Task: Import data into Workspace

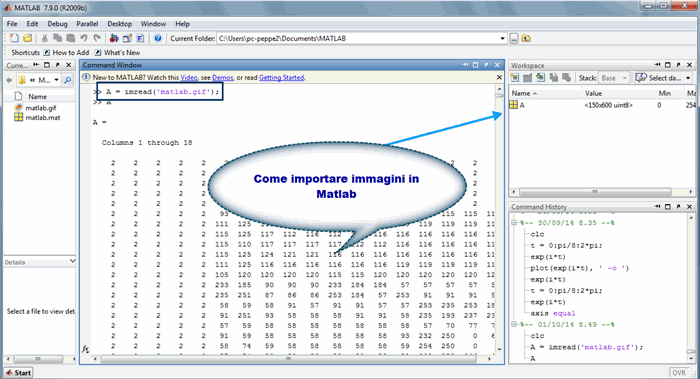Action: pyautogui.click(x=541, y=78)
